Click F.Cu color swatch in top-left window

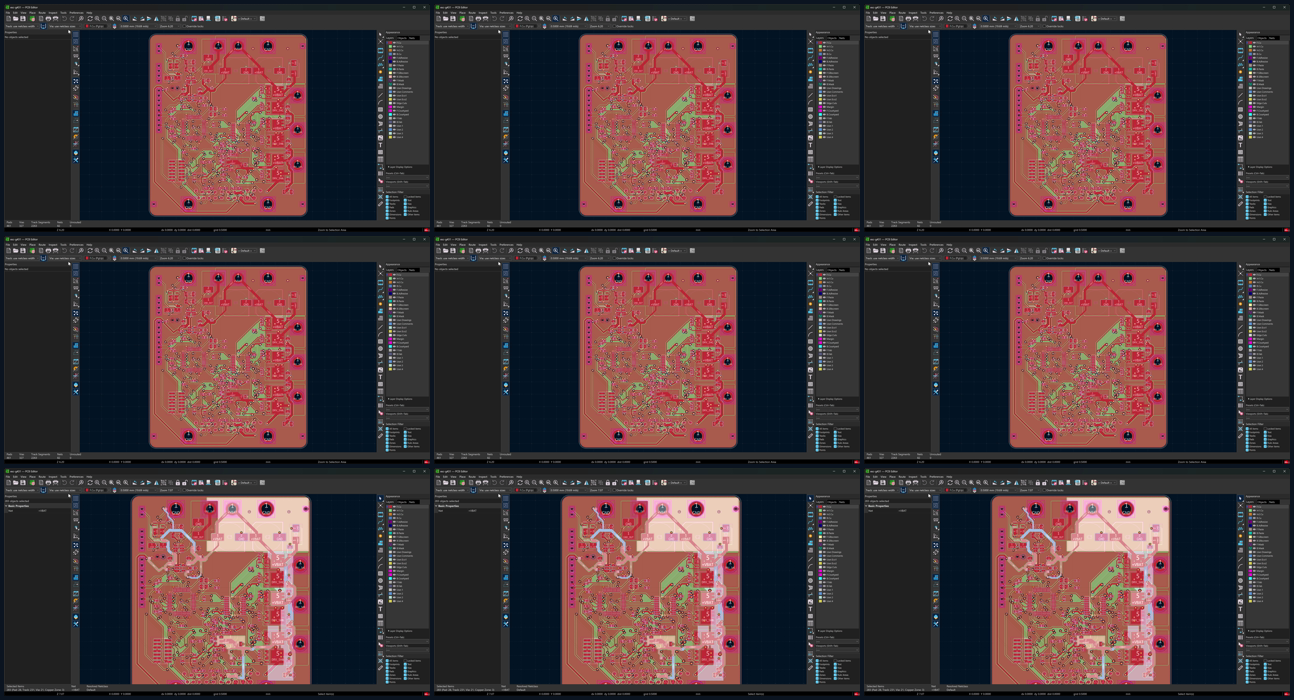390,42
